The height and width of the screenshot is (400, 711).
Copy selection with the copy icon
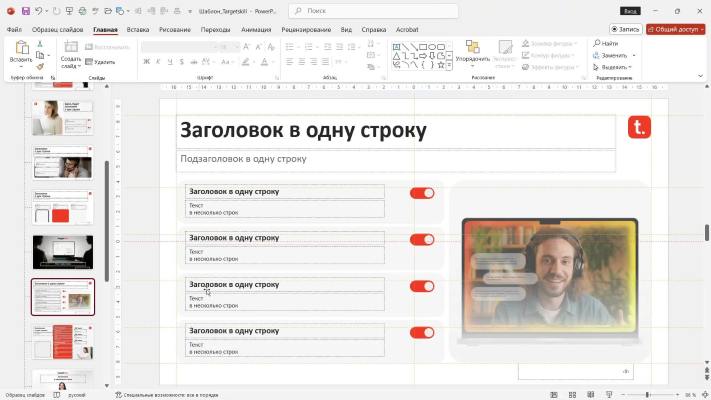pos(40,55)
